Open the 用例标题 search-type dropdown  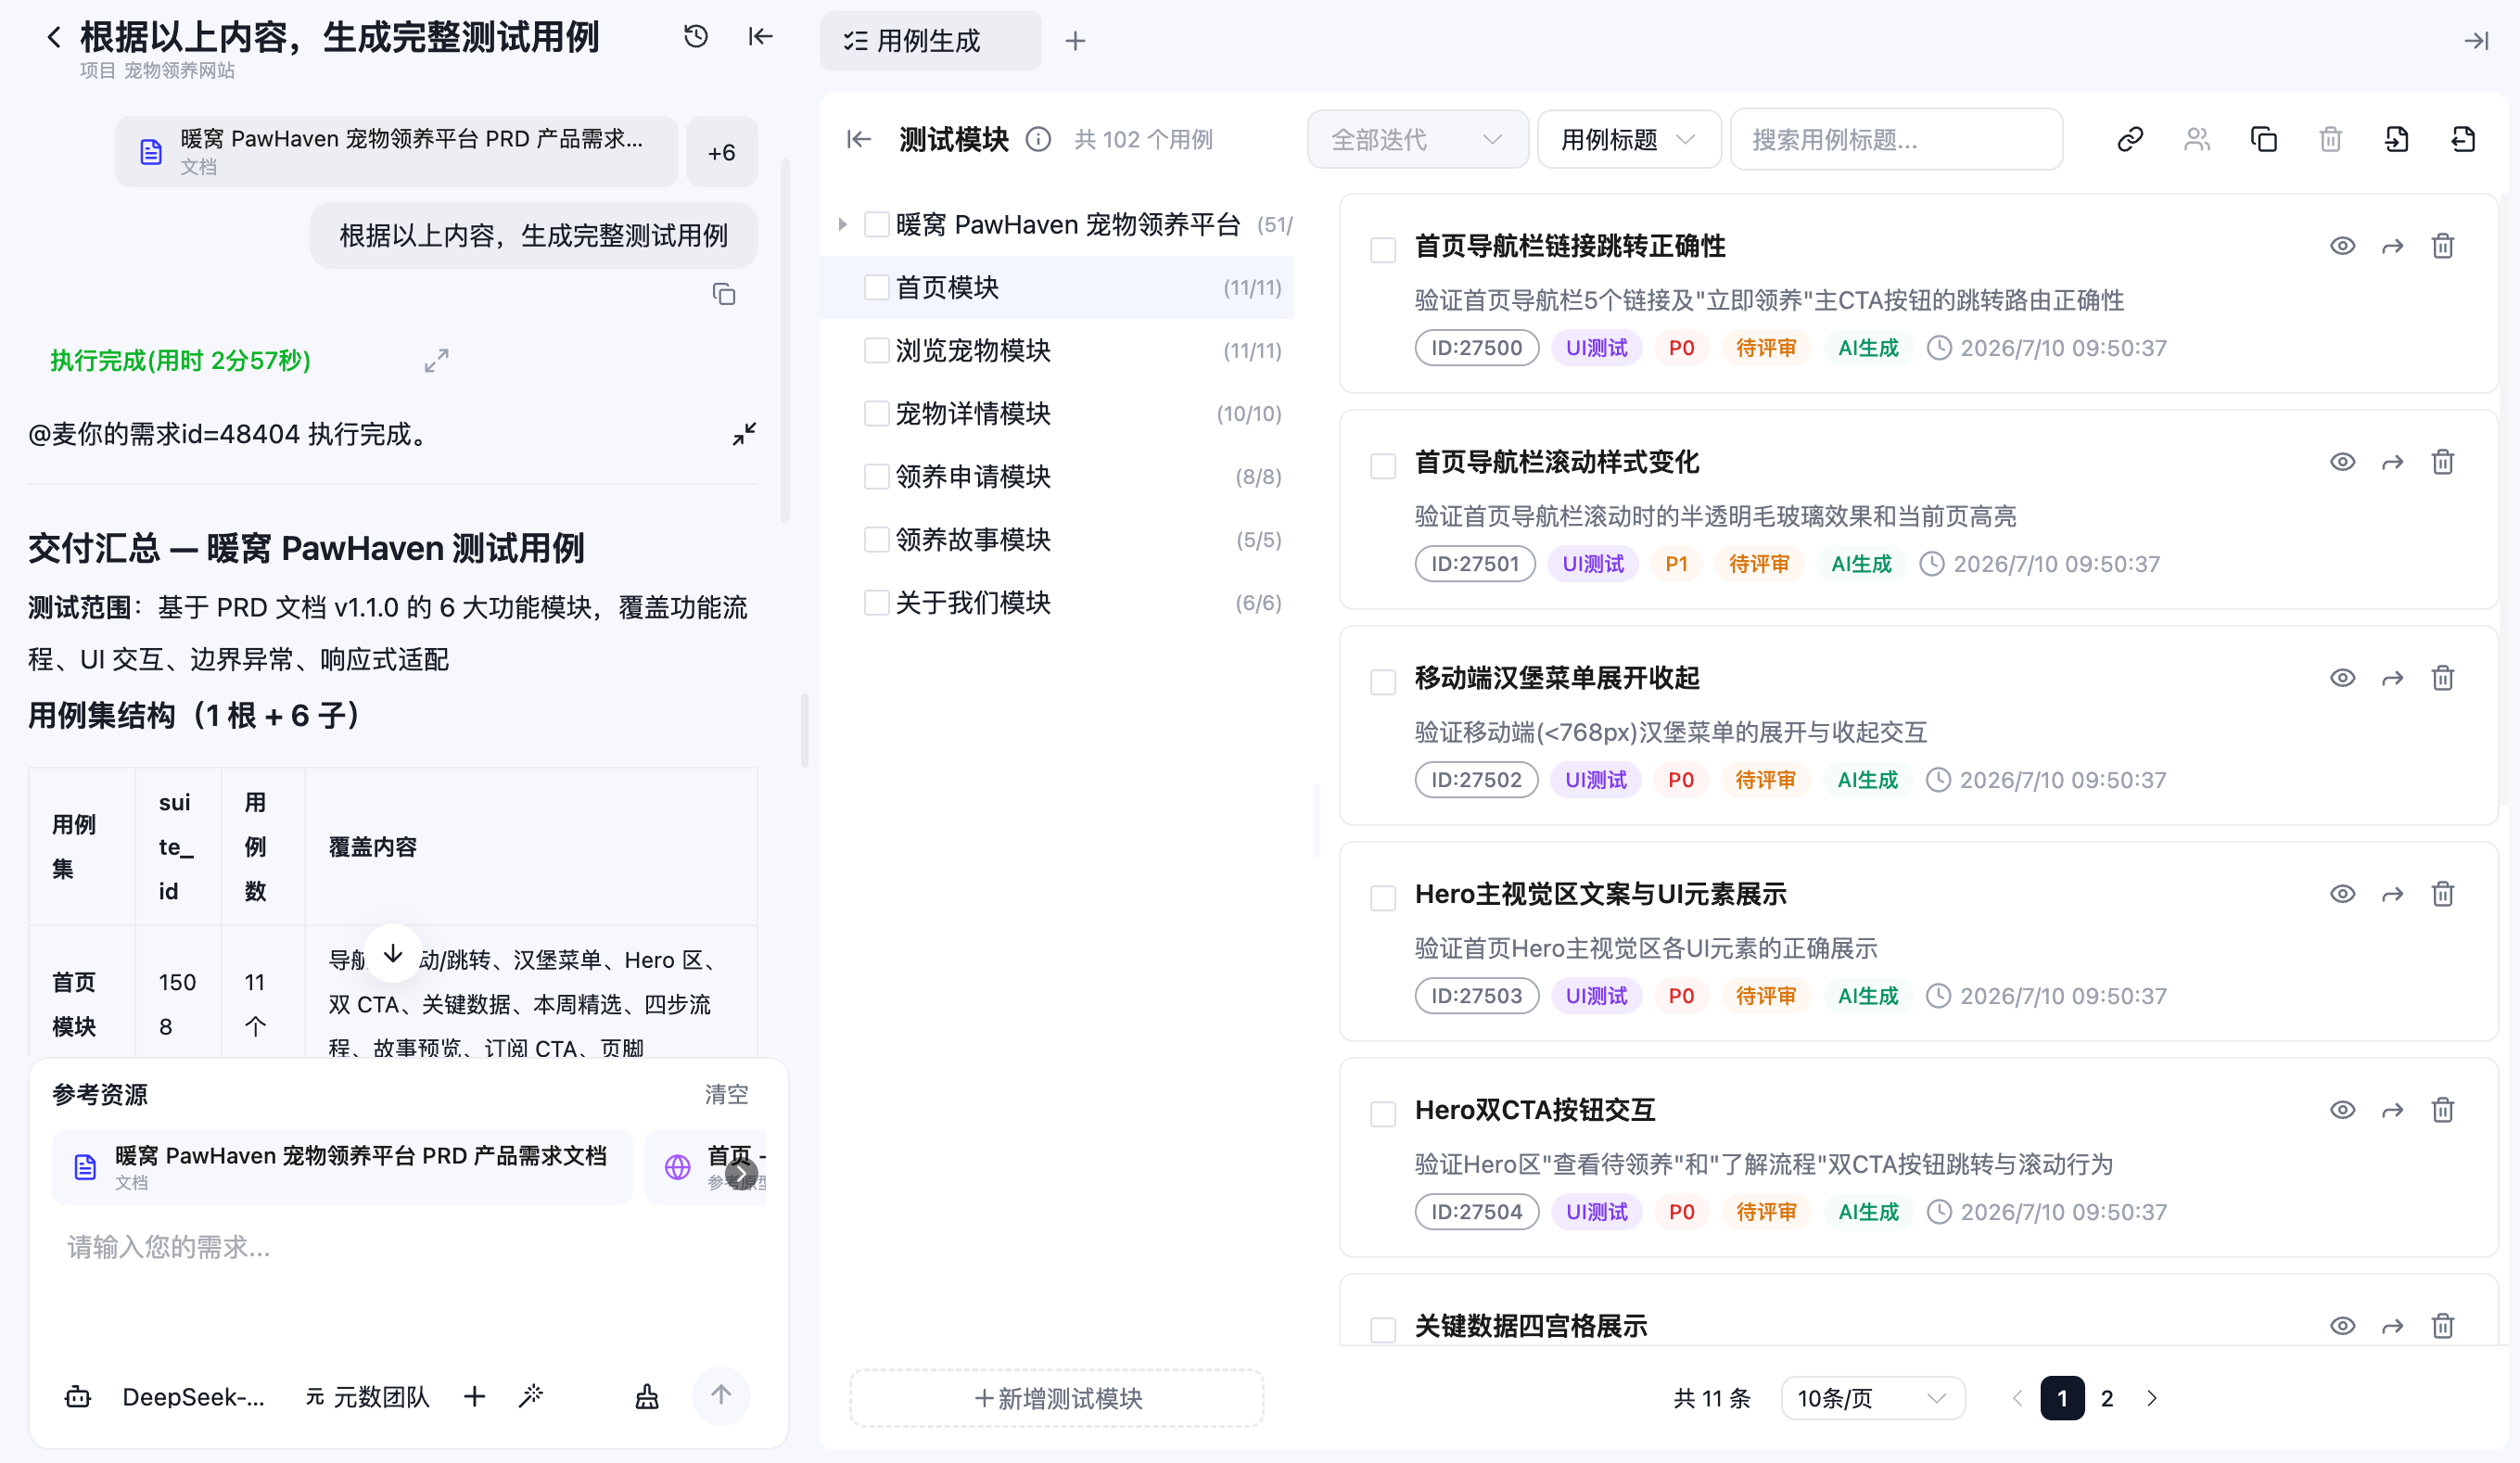click(1628, 139)
